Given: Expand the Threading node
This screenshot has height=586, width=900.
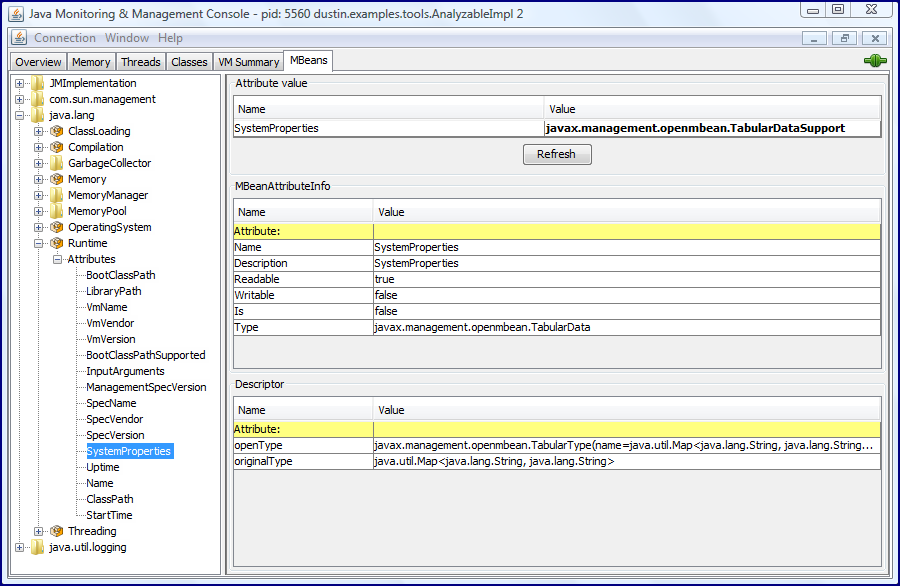Looking at the screenshot, I should 38,531.
